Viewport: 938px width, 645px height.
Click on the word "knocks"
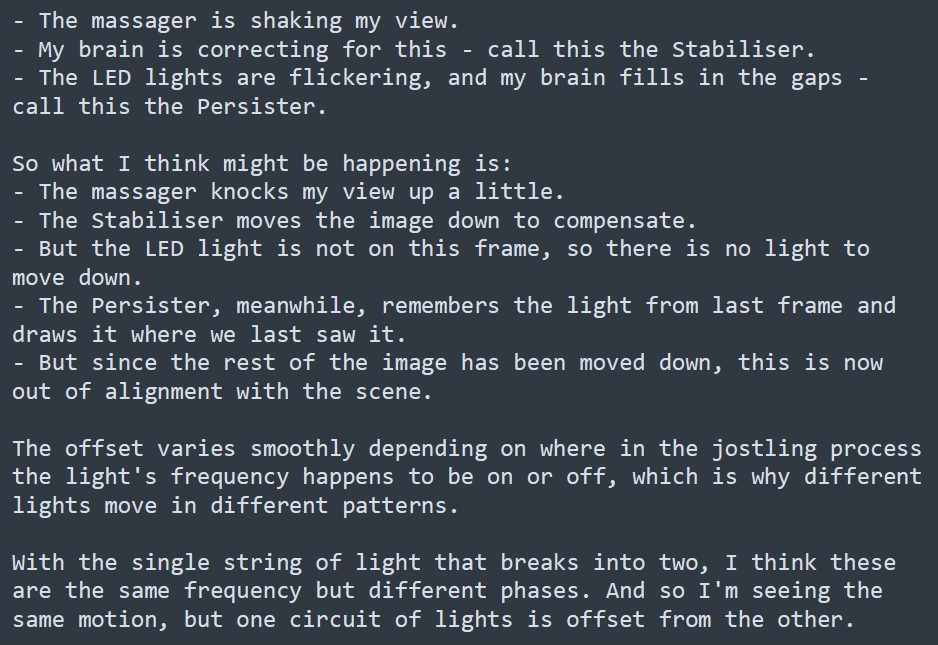249,192
